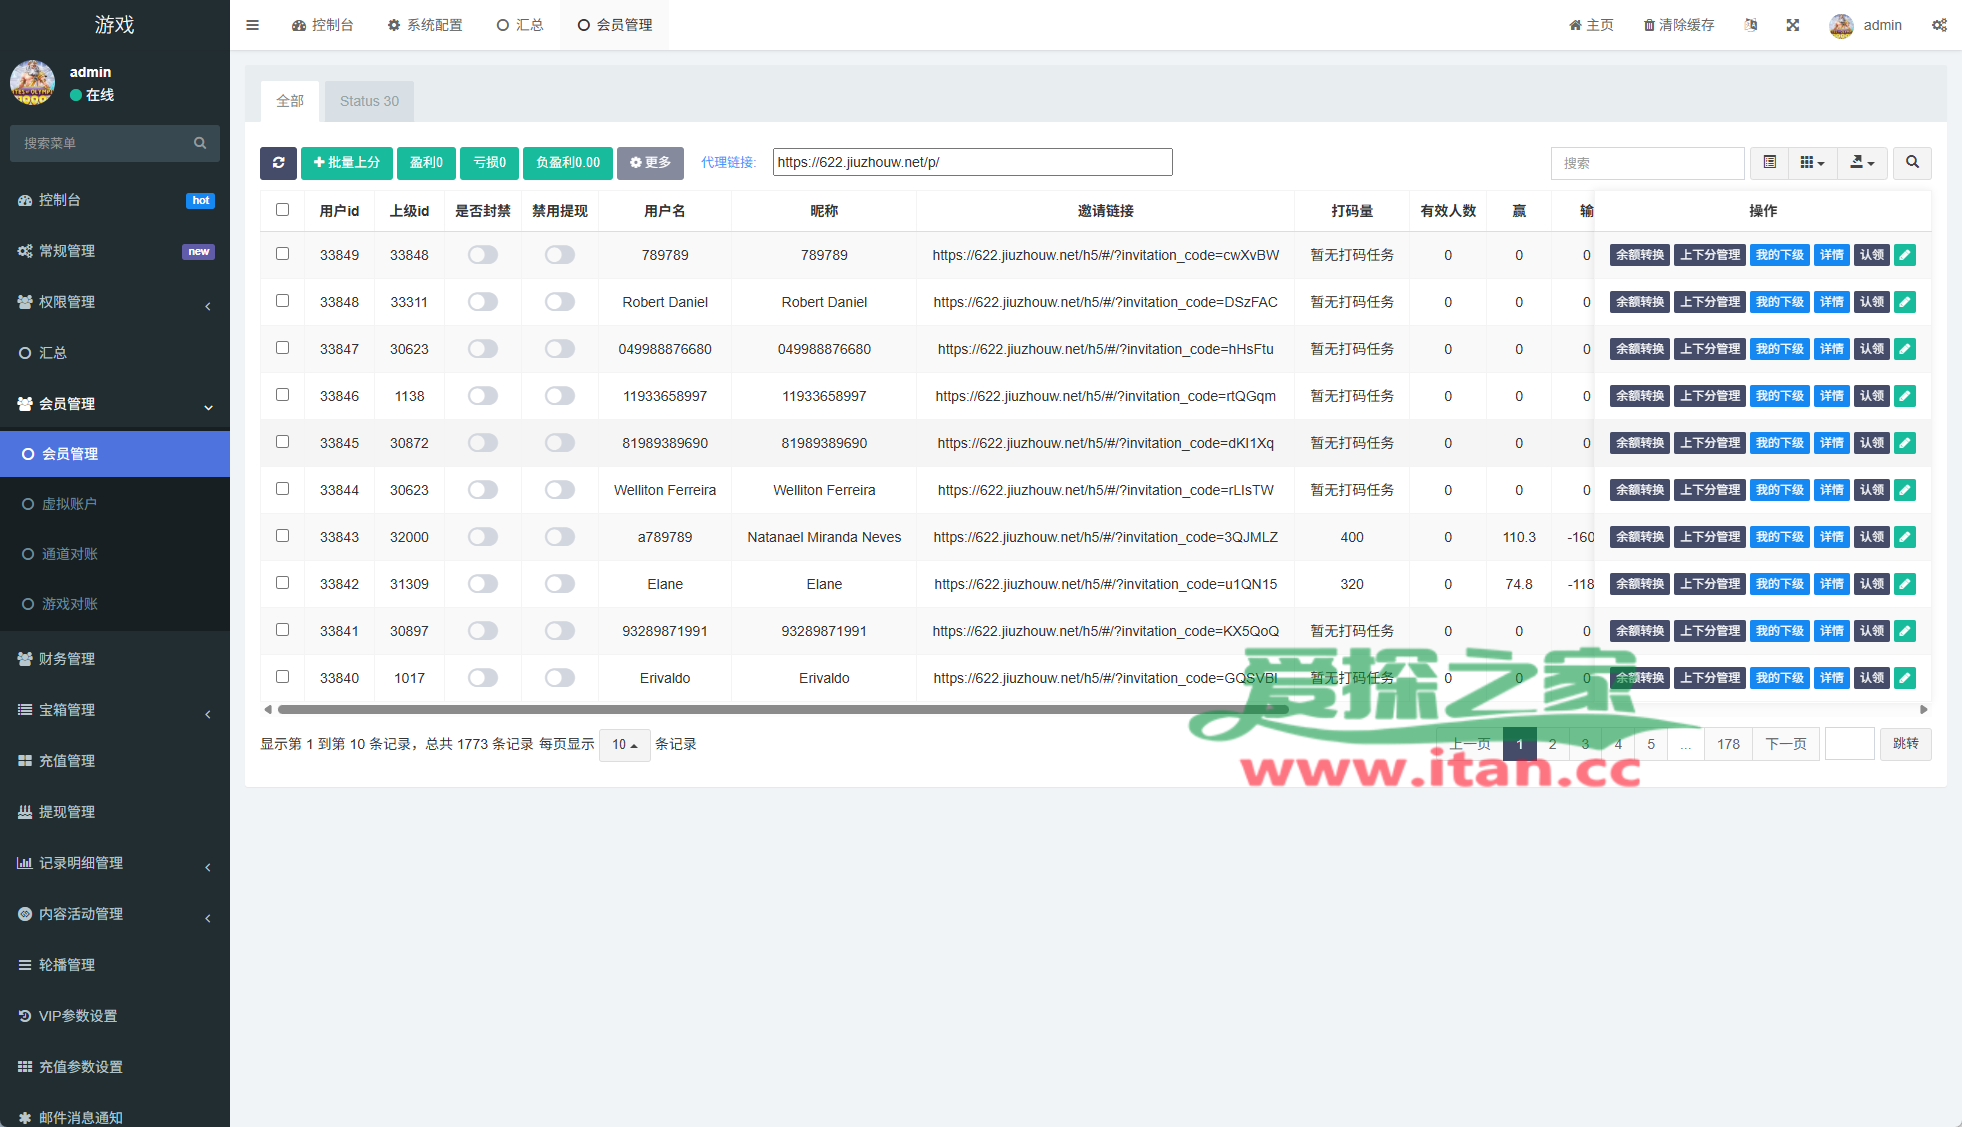Click 详情 for user 33842
Screen dimensions: 1962x1127
click(x=1832, y=584)
